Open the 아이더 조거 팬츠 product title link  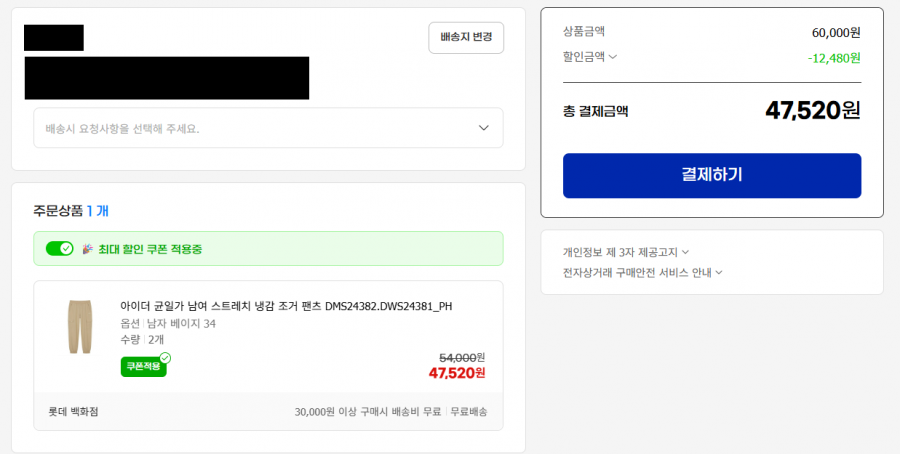coord(285,306)
